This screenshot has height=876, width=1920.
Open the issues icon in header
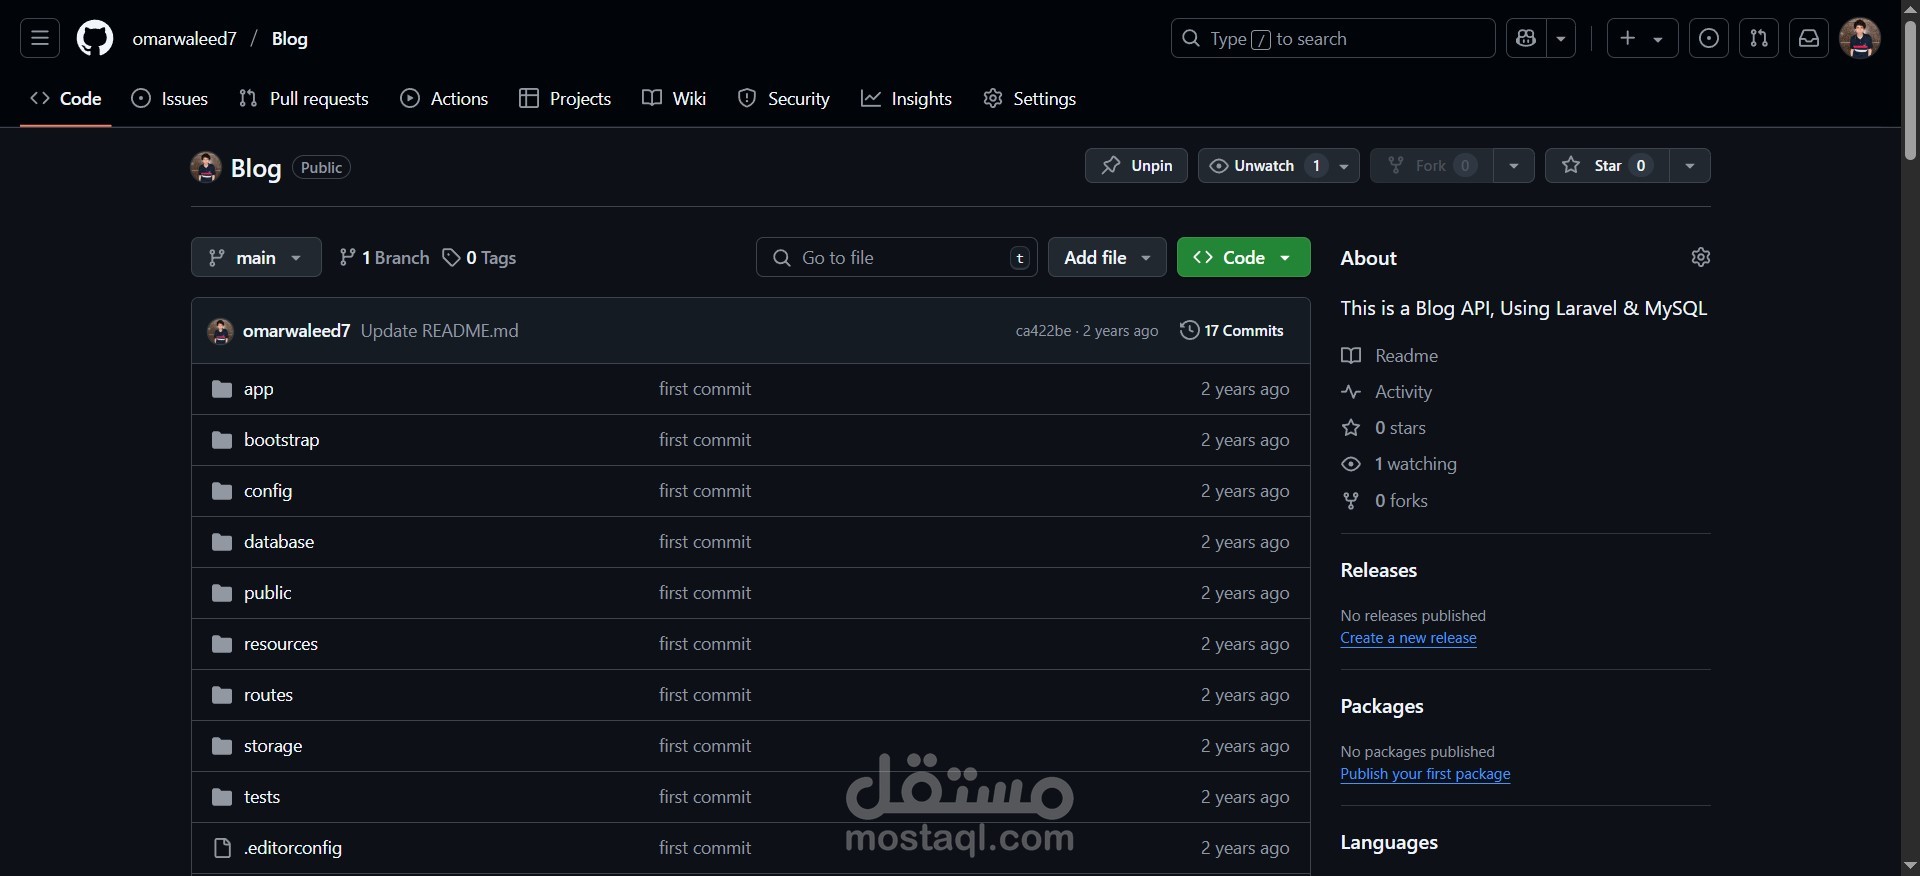click(x=1709, y=39)
